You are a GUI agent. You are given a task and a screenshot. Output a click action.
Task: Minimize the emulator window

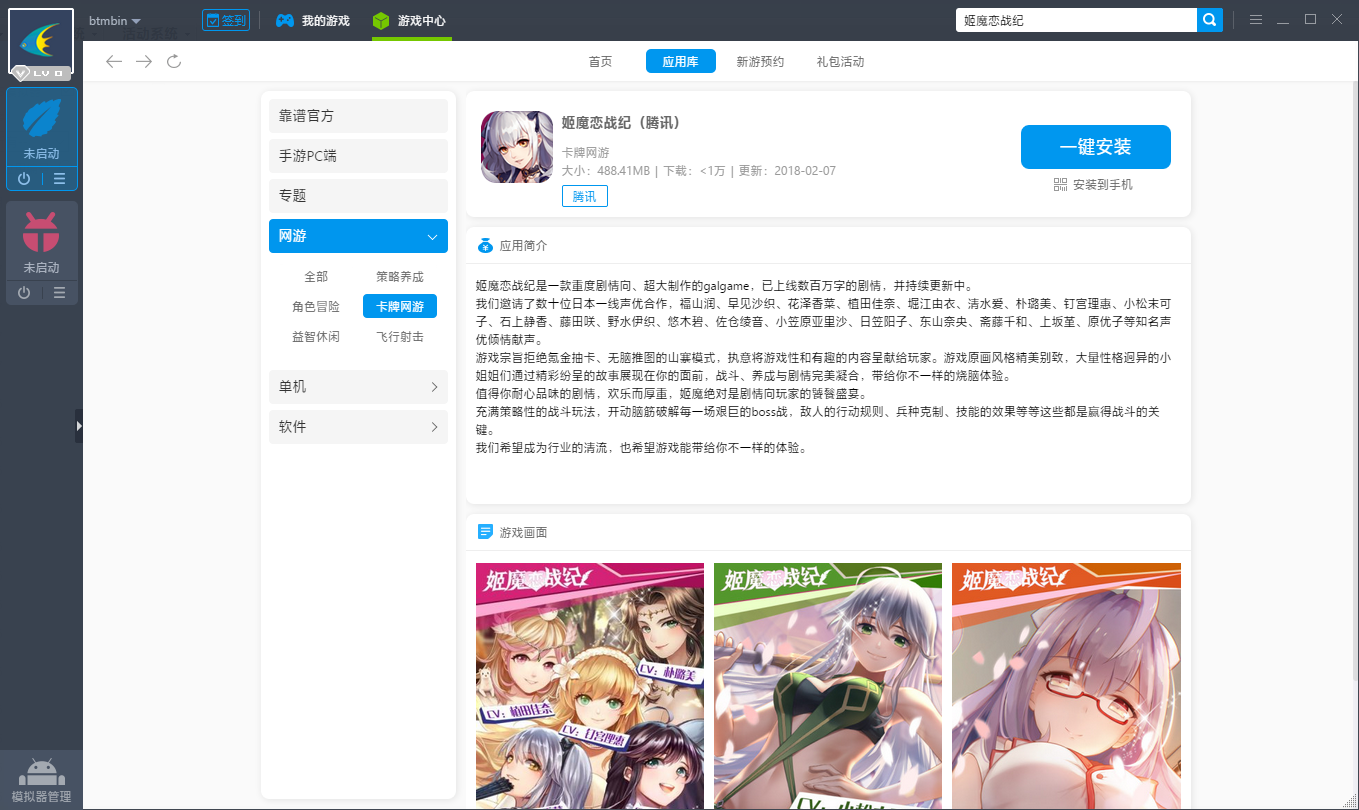[x=1283, y=20]
